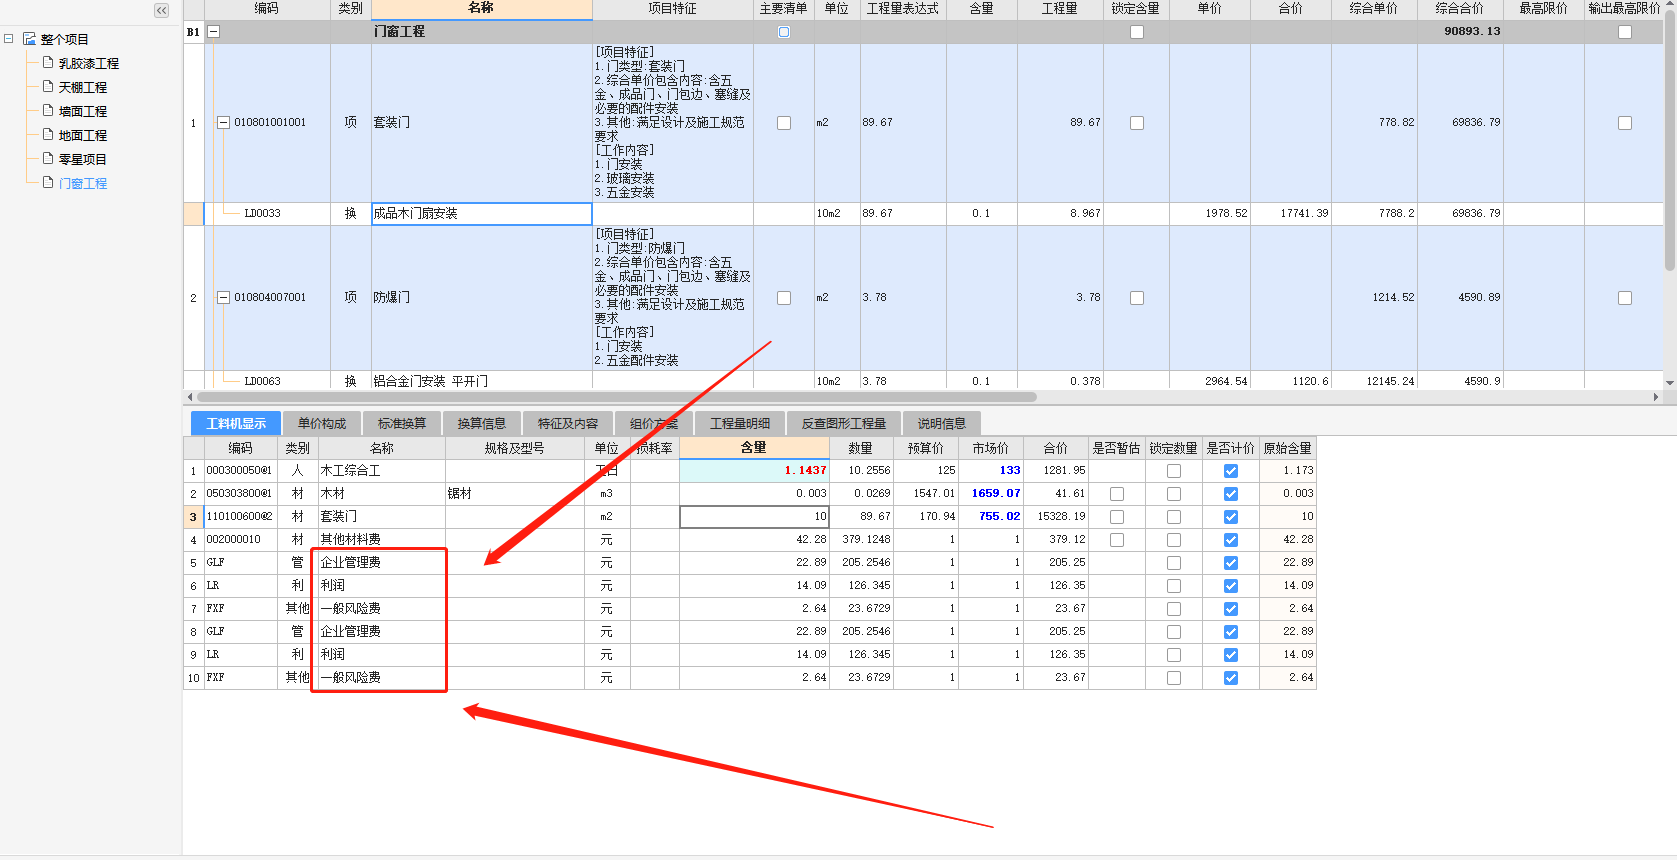
Task: Open the 换算信息 tab
Action: (x=482, y=423)
